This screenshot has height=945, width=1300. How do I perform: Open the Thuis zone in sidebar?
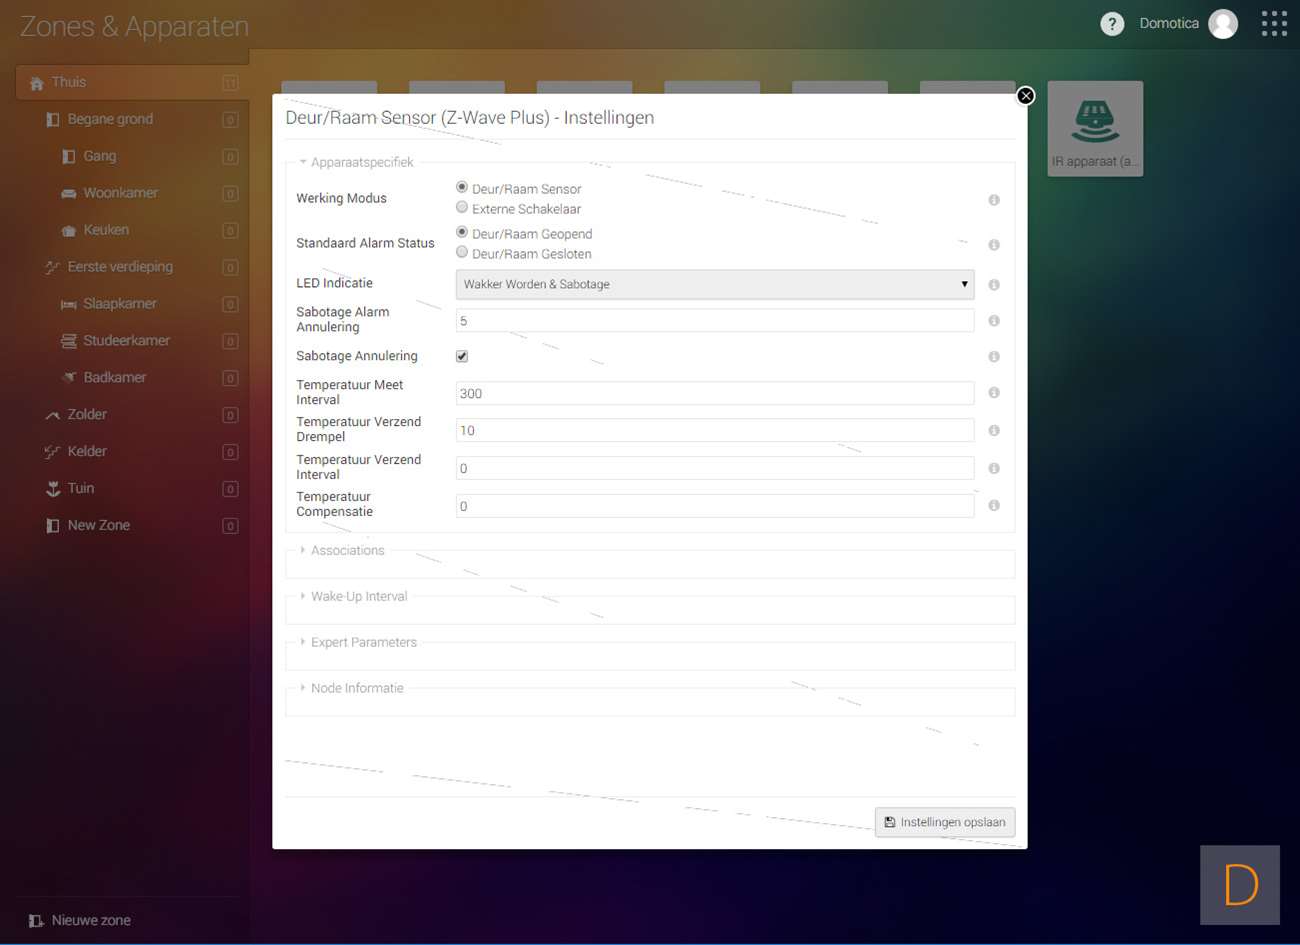coord(69,83)
